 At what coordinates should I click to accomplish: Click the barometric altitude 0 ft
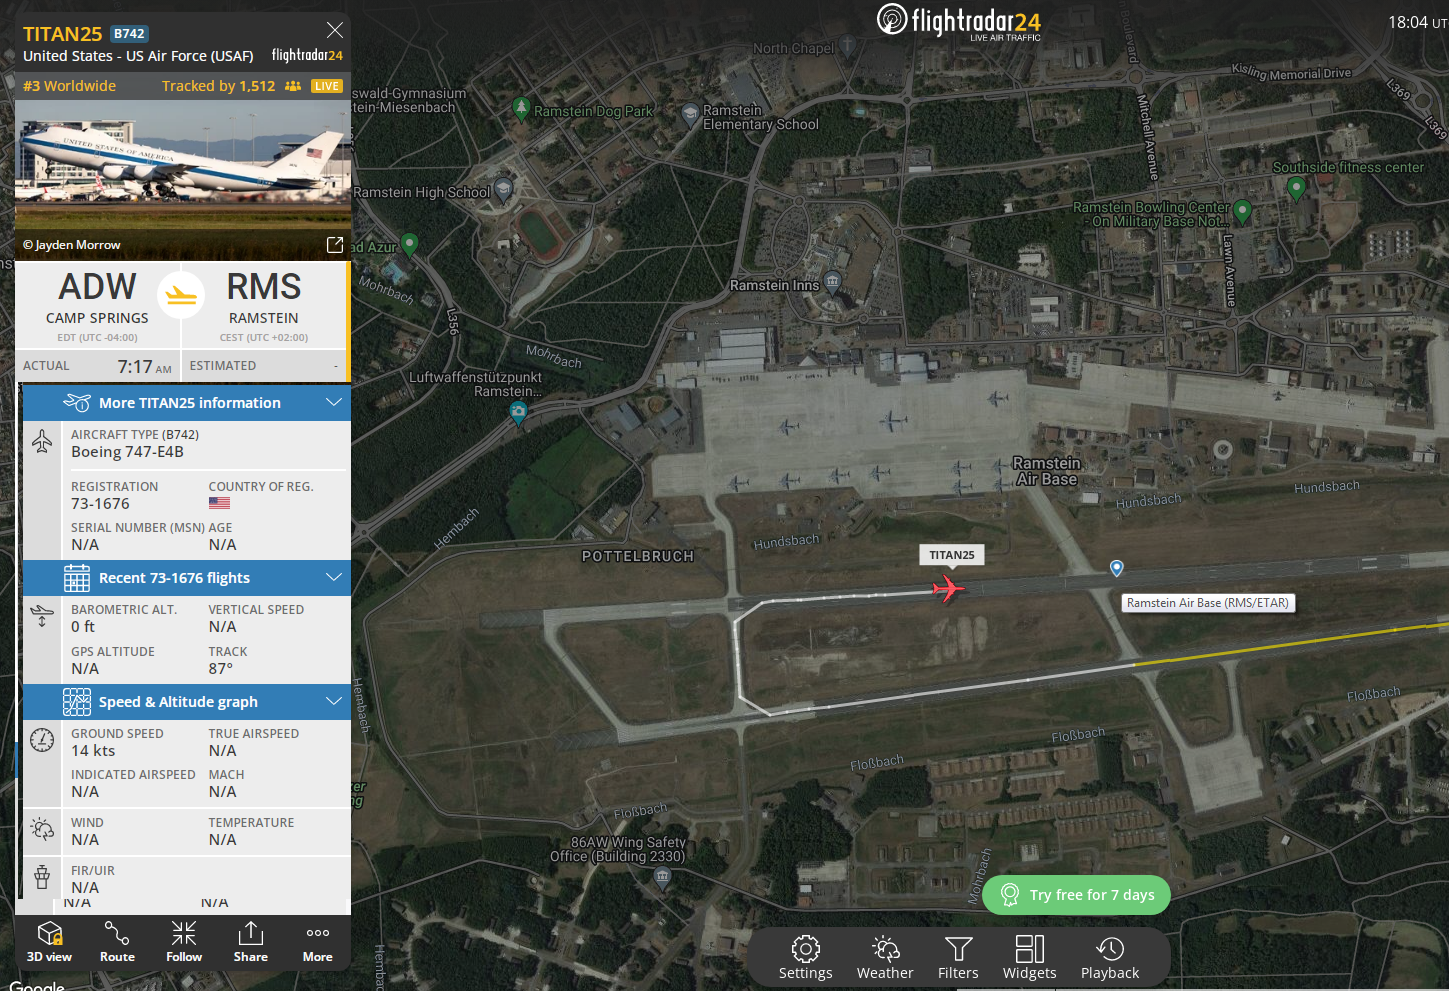[x=83, y=627]
